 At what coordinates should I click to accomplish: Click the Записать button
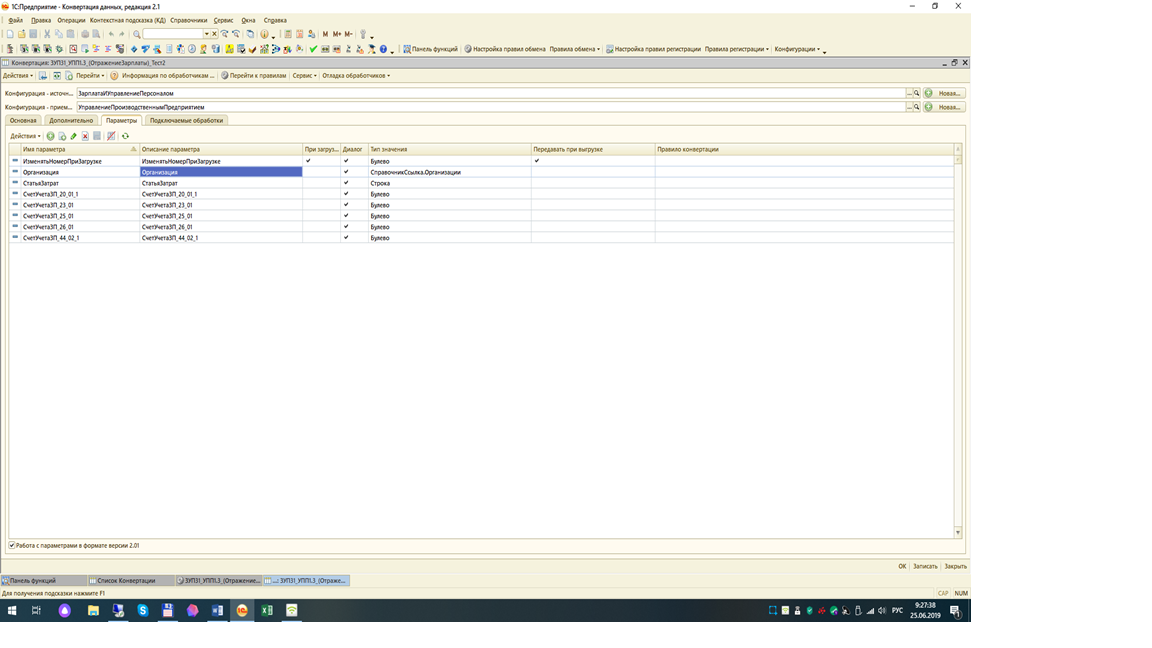tap(925, 566)
